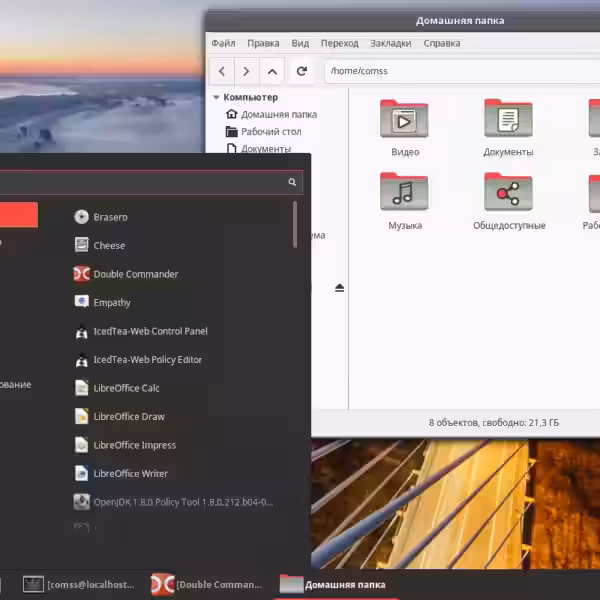Collapse the Компьютер section in sidebar
This screenshot has height=600, width=600.
coord(216,98)
